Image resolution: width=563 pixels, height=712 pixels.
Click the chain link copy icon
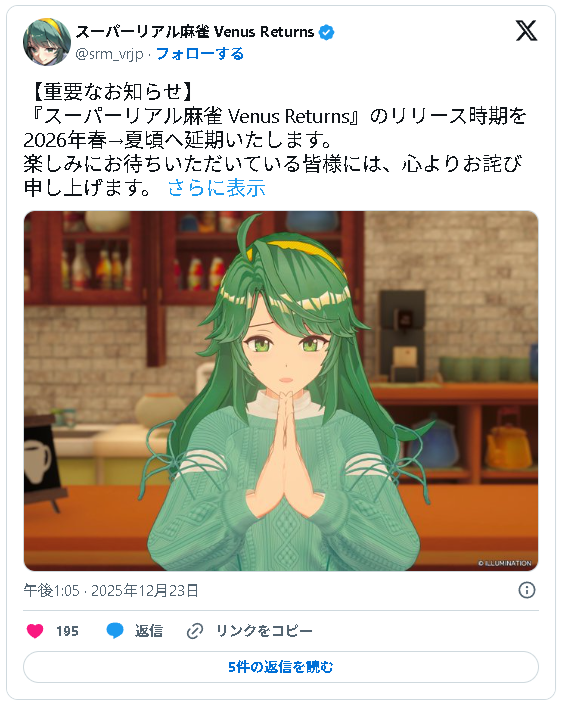pos(195,631)
